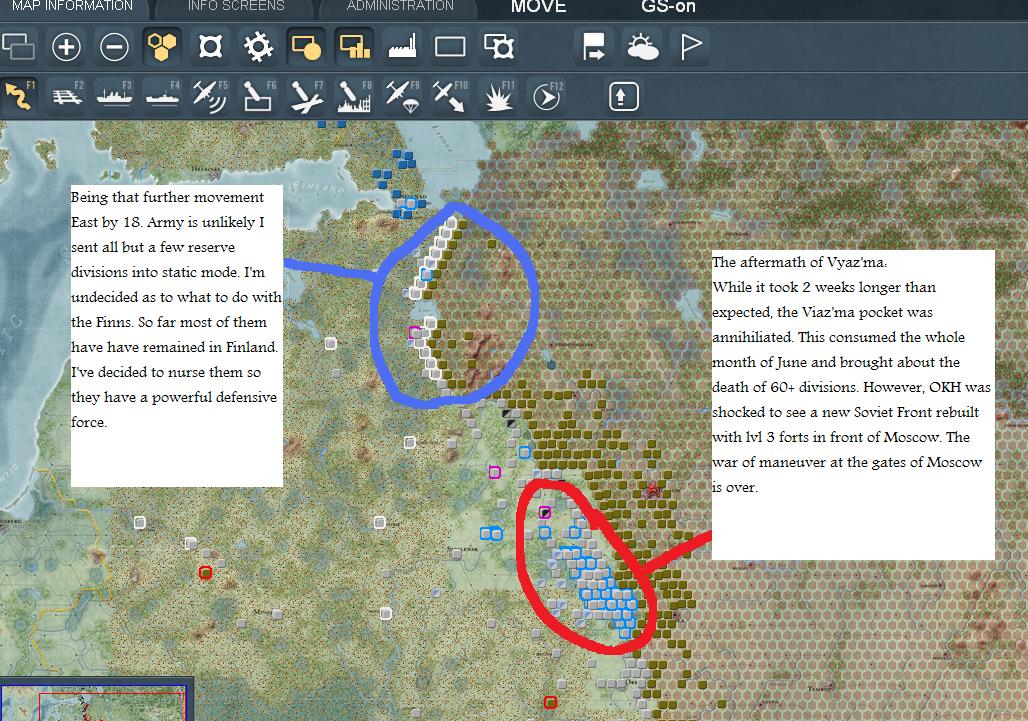Viewport: 1028px width, 721px height.
Task: Toggle the four-pointed unit counter icon
Action: [x=210, y=47]
